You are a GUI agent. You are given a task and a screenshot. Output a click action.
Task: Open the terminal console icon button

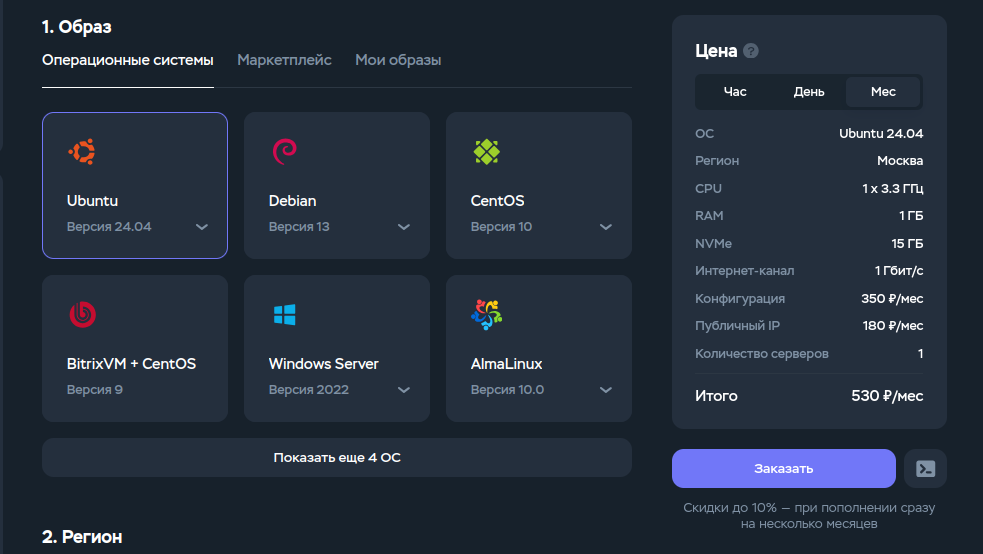(x=925, y=468)
